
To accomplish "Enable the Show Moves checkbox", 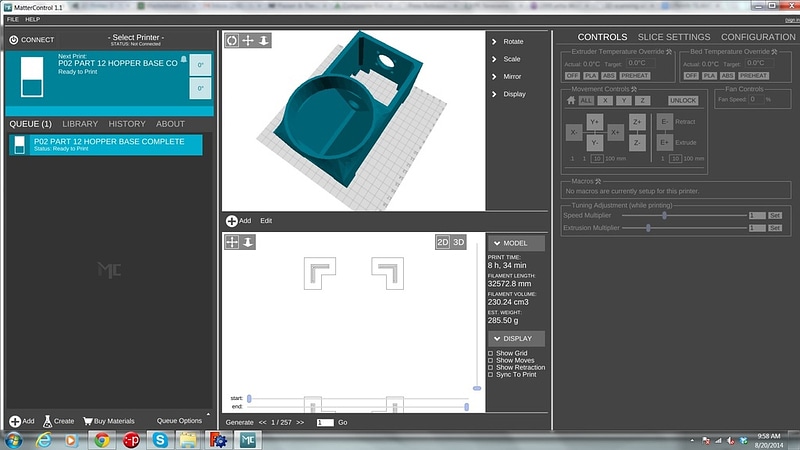I will coord(490,360).
